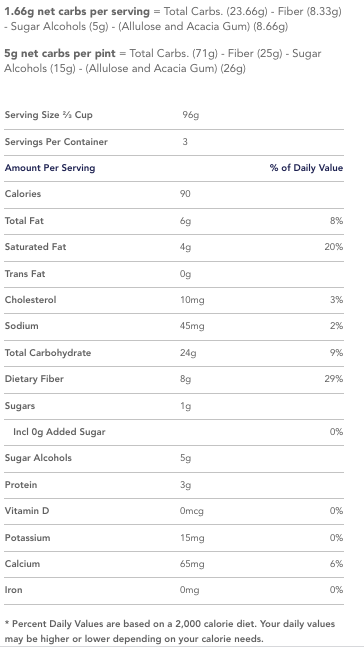Screen dimensions: 364x647
Task: Click the Total Fat label
Action: (24, 221)
